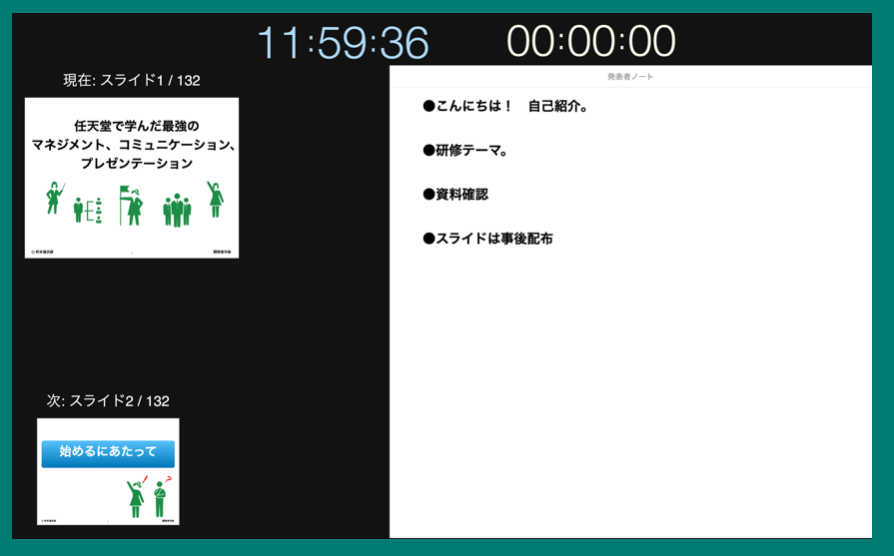894x556 pixels.
Task: Click the three-person group icon on current slide
Action: click(x=177, y=210)
